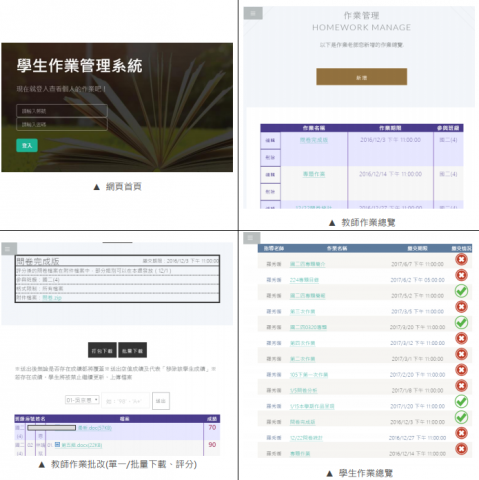Click '2016/12/14 下午 11:00:00' in teacher table
This screenshot has width=479, height=480.
(x=390, y=174)
